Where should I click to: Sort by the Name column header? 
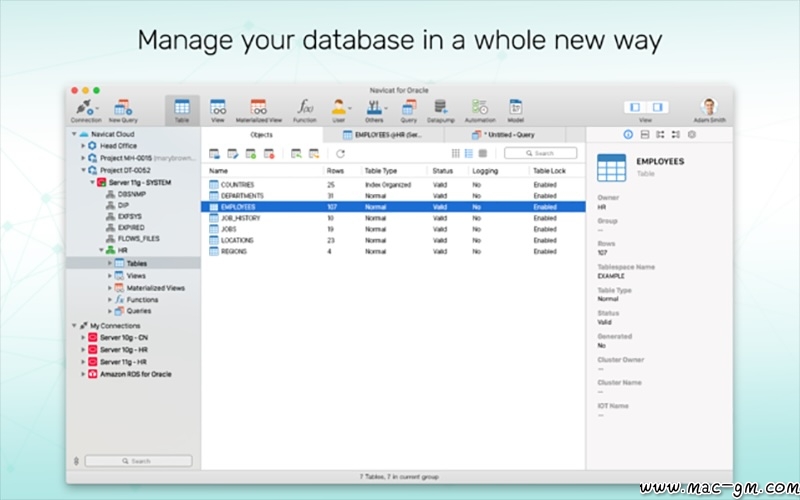[x=263, y=171]
